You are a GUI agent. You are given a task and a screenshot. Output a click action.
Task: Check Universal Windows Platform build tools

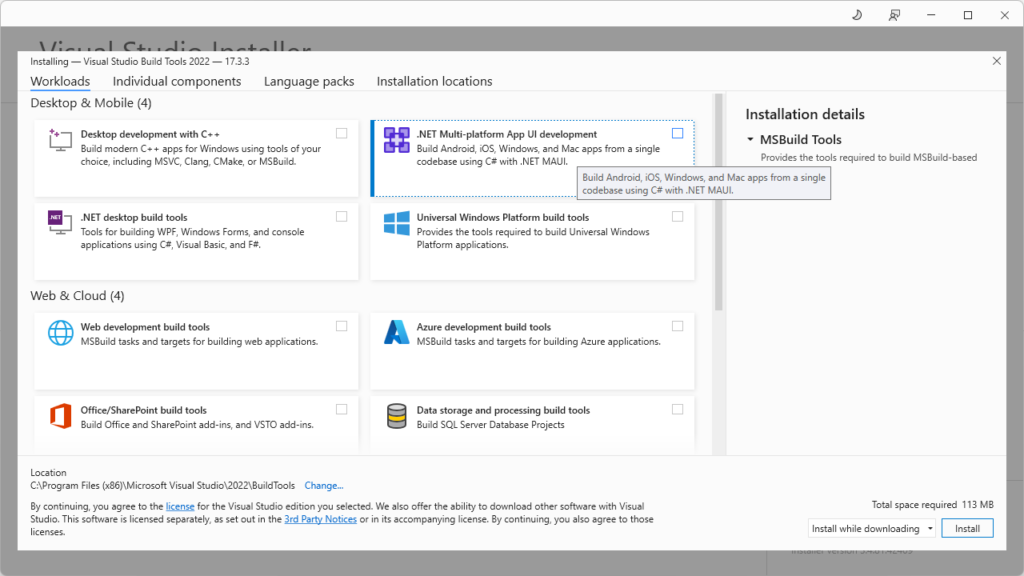tap(677, 216)
